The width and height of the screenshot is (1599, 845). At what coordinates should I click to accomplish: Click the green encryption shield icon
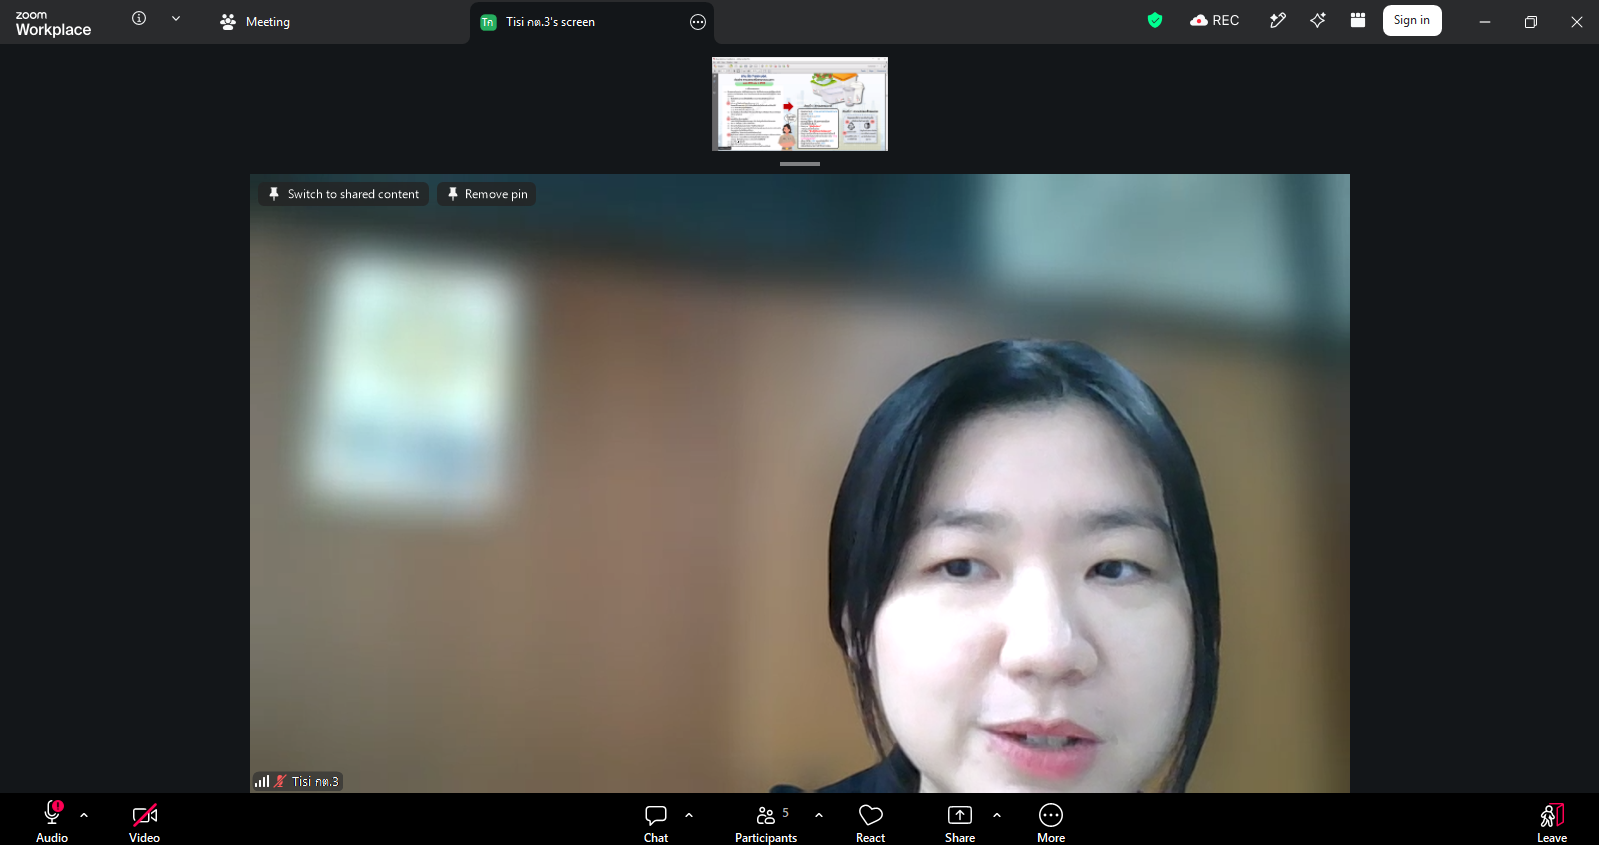tap(1155, 20)
